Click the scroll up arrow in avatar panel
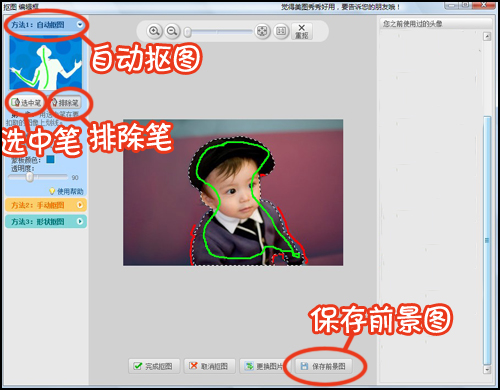Image resolution: width=500 pixels, height=390 pixels. coord(487,36)
